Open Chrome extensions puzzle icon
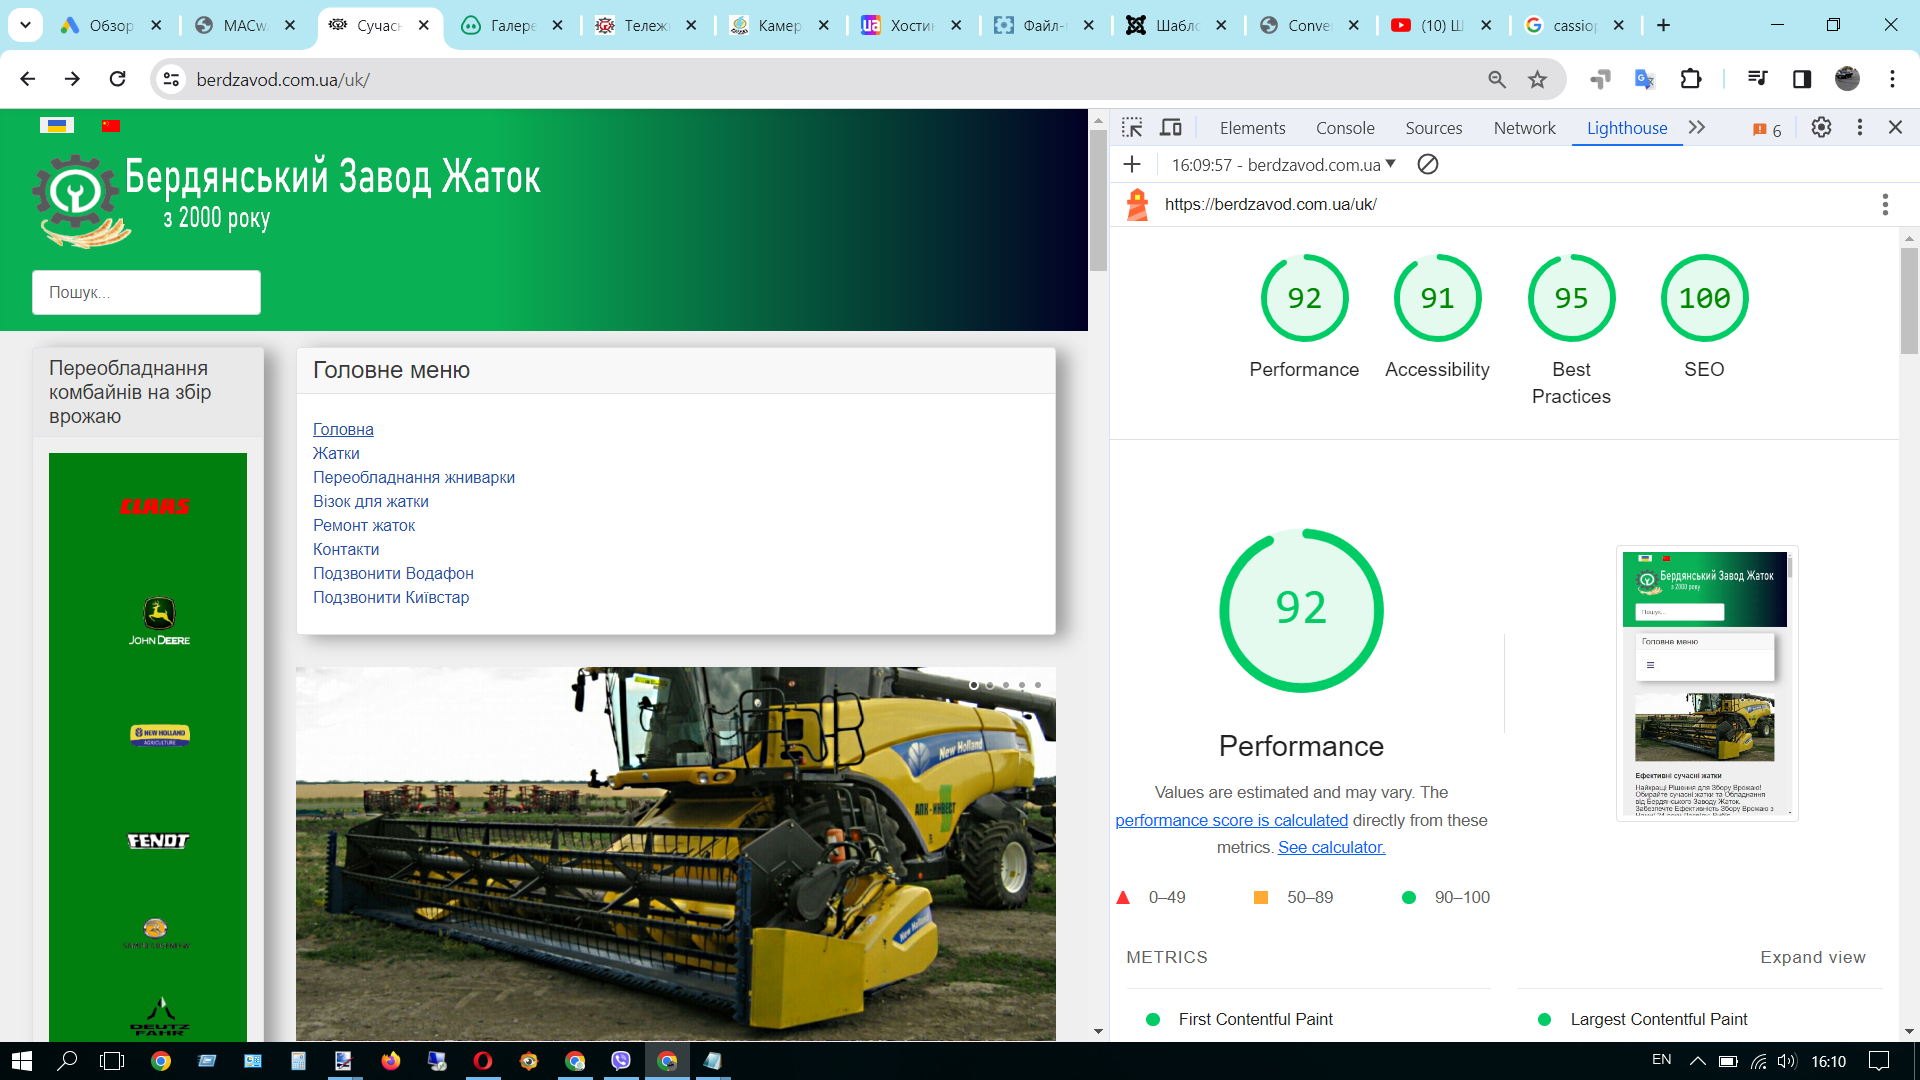Screen dimensions: 1920x1080 pos(1691,79)
